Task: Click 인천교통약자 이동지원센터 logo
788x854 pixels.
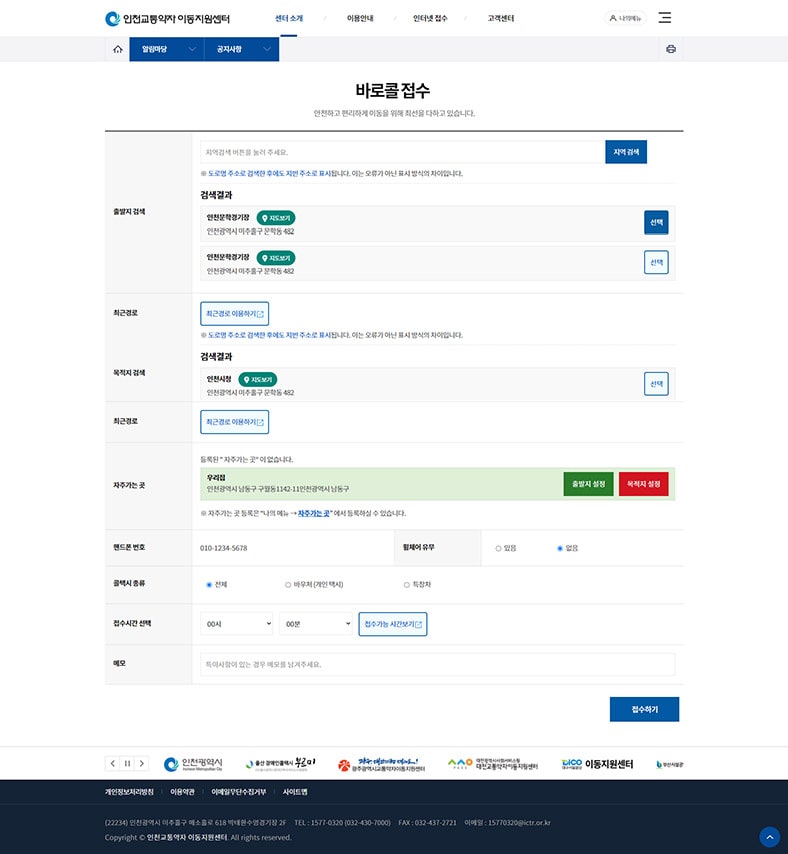Action: [x=167, y=18]
